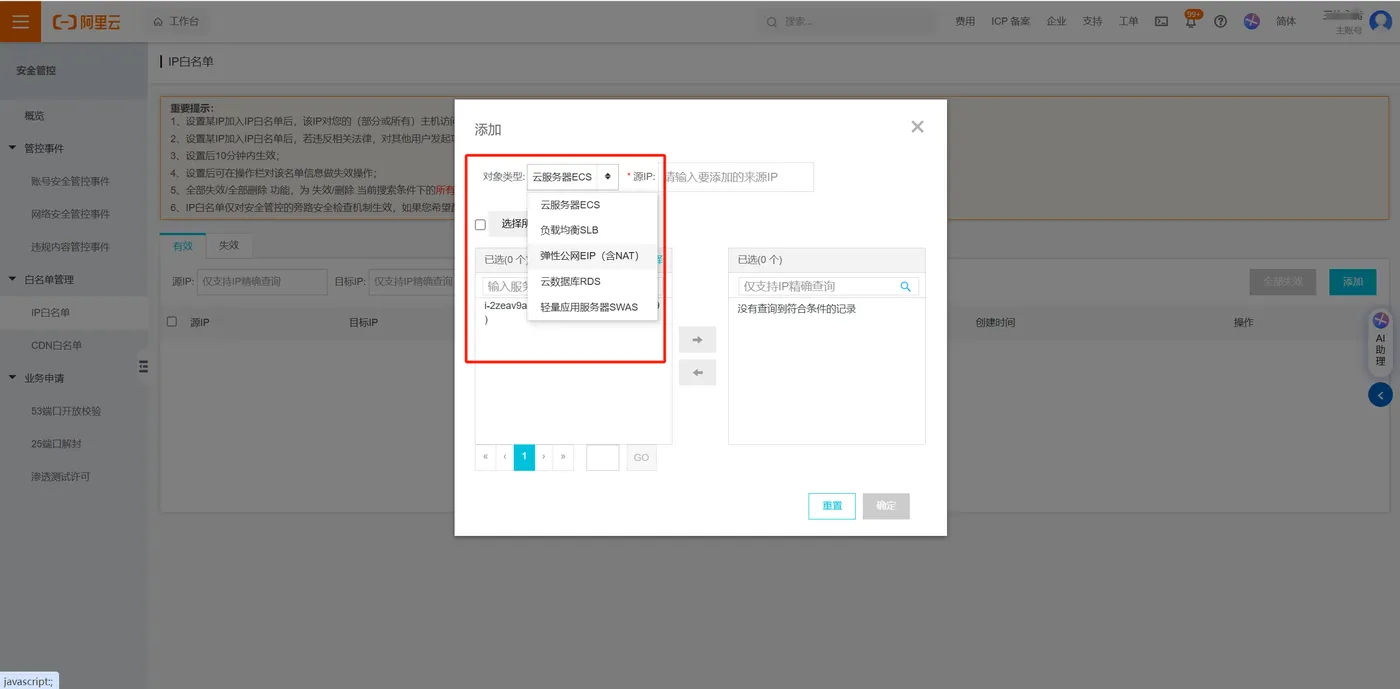Viewport: 1400px width, 689px height.
Task: Go to last page with » button
Action: tap(564, 457)
